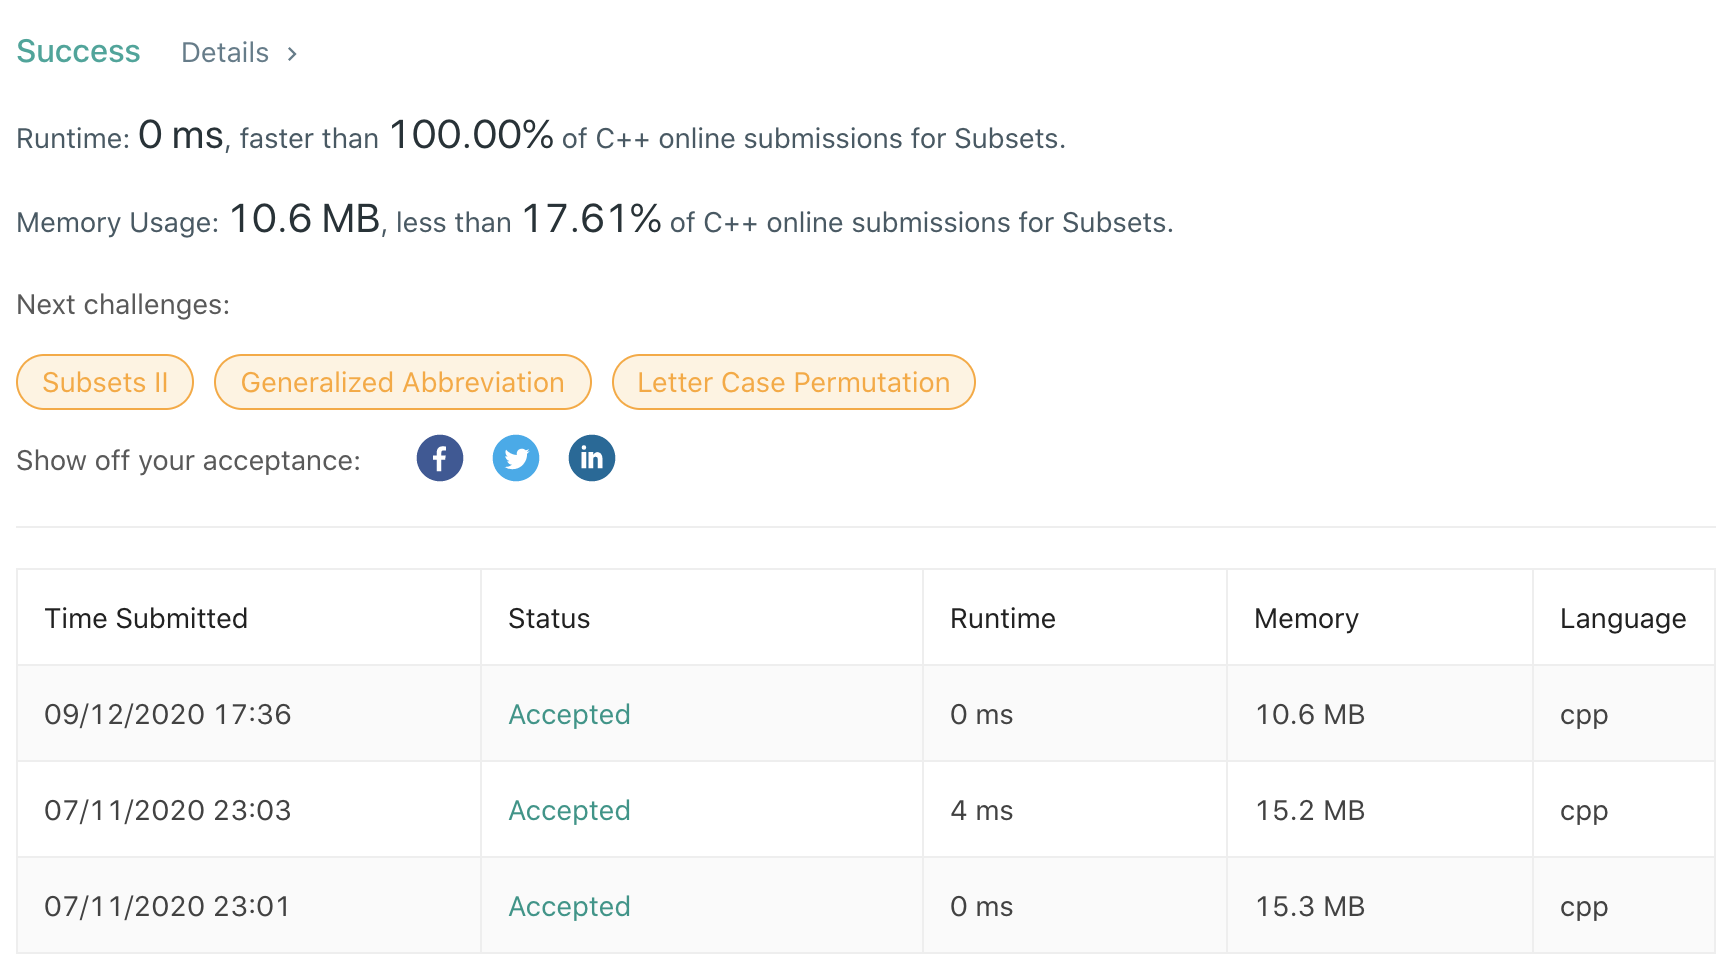Share acceptance on Facebook
The image size is (1736, 978).
tap(440, 458)
